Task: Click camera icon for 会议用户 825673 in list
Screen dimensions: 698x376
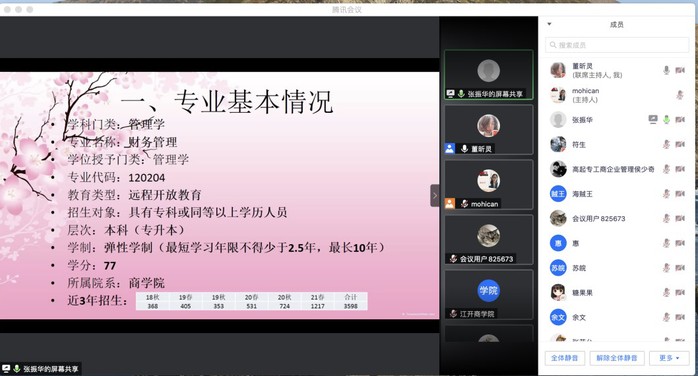Action: pos(680,218)
